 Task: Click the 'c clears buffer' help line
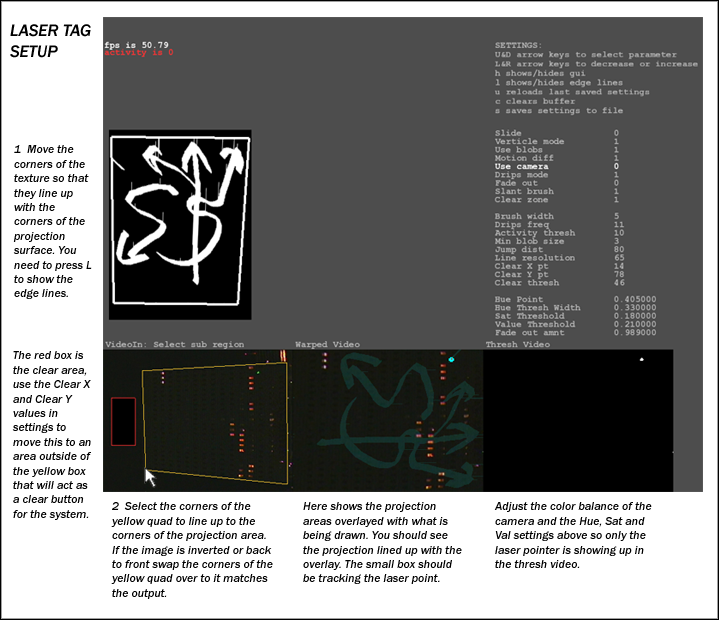click(535, 101)
